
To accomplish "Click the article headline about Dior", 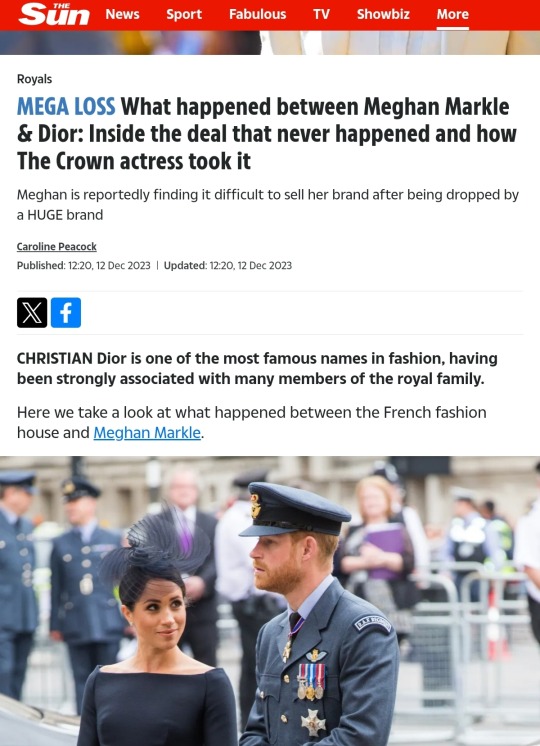I will pyautogui.click(x=266, y=134).
